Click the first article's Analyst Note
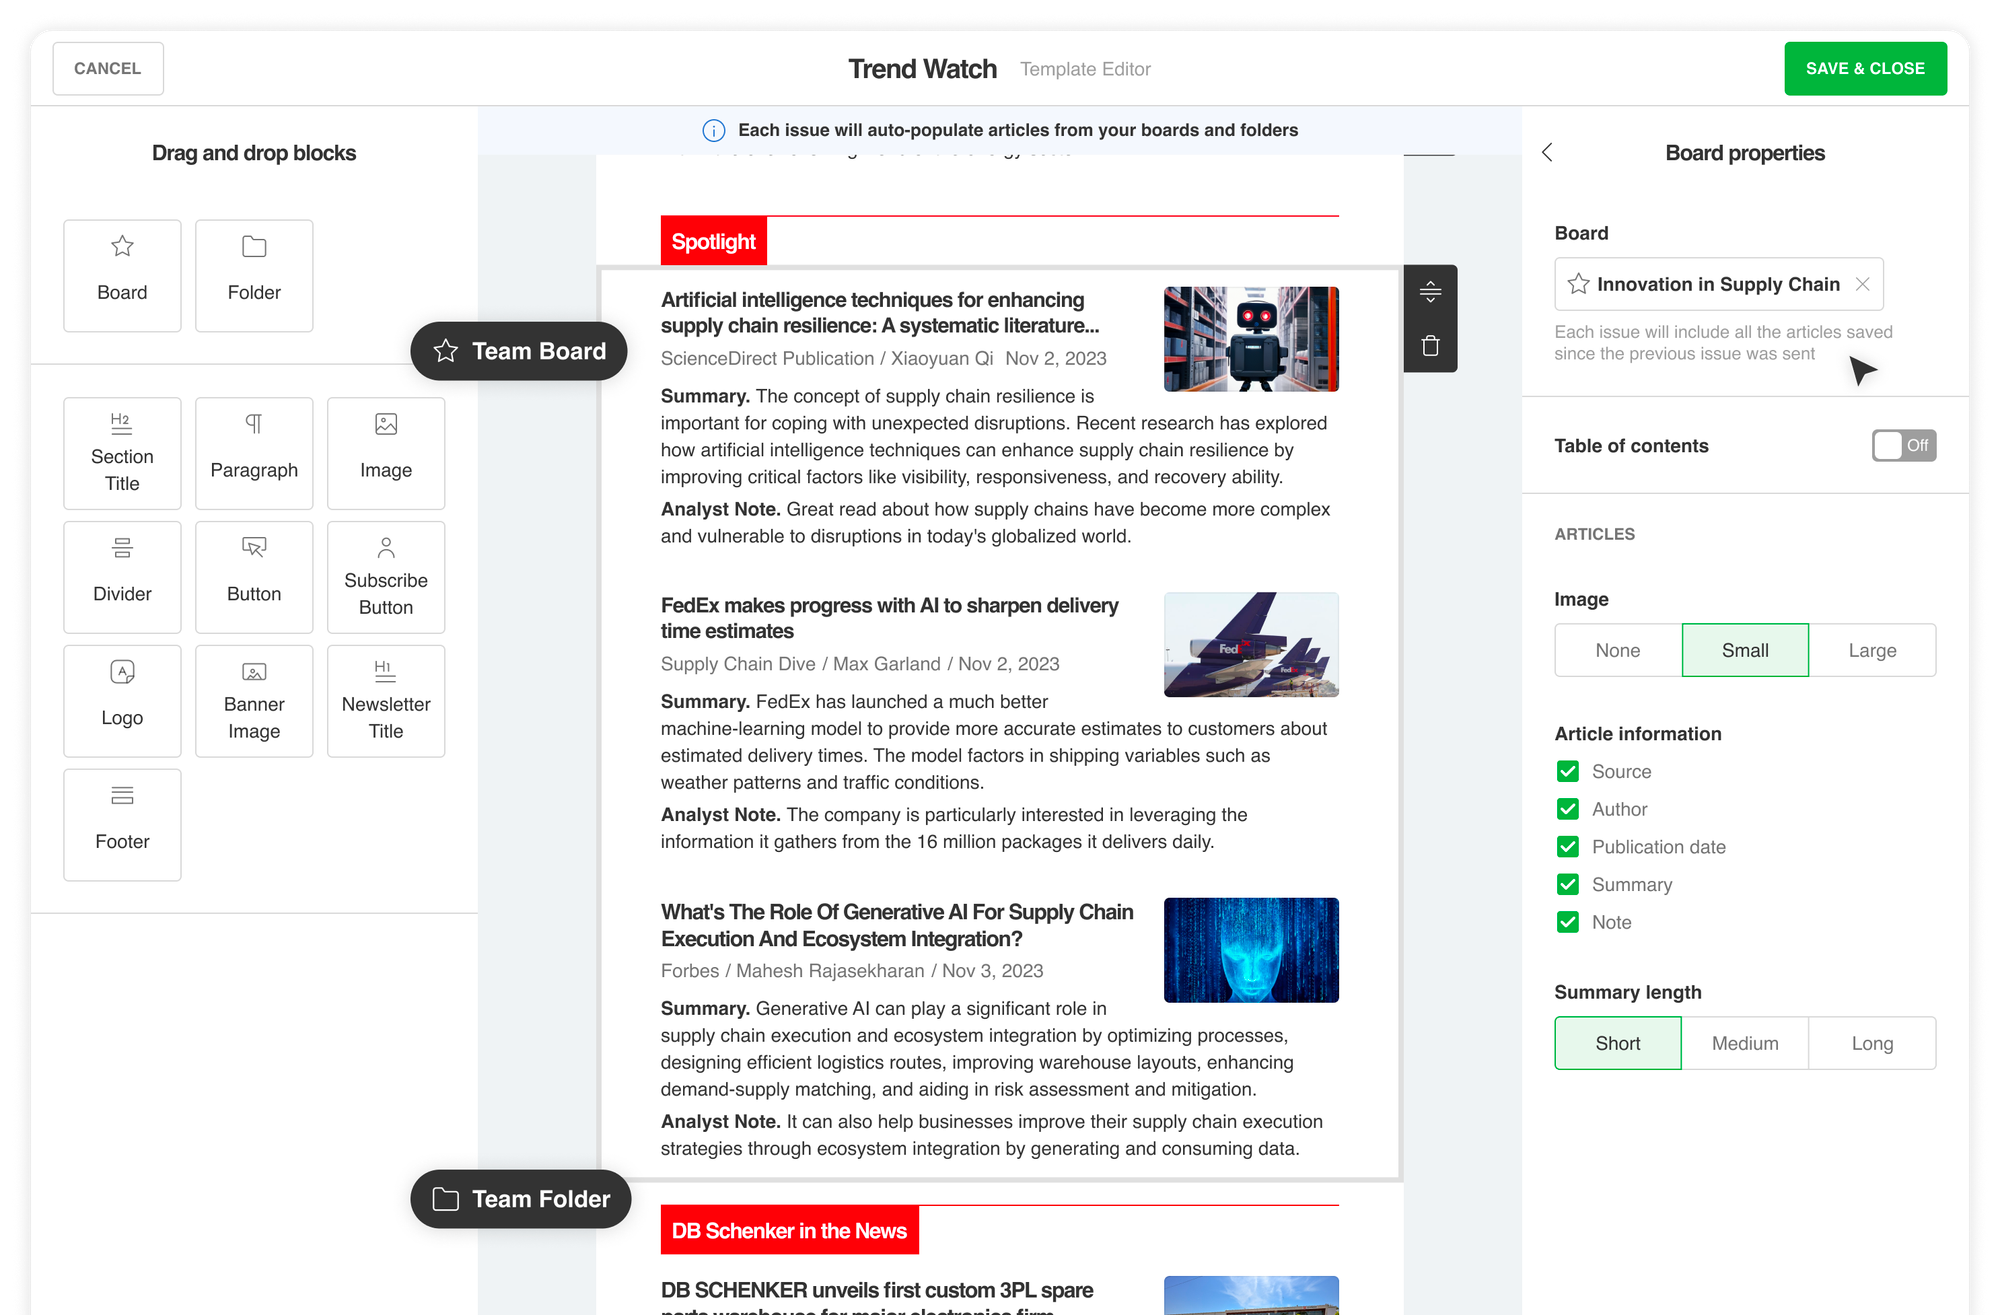The height and width of the screenshot is (1315, 2000). 996,523
